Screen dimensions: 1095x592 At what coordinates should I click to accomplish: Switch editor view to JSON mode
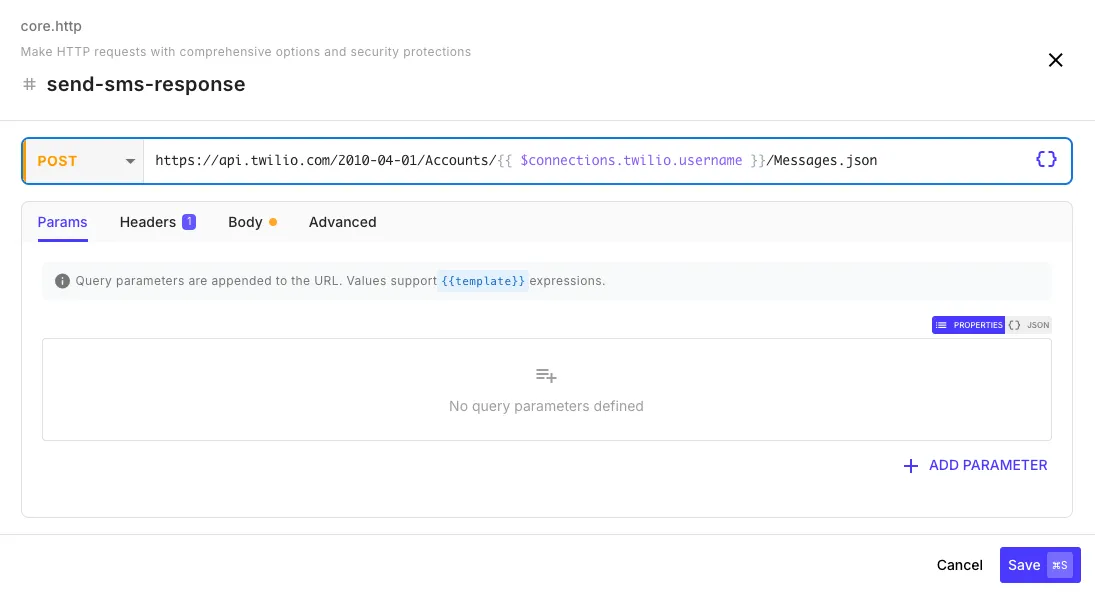pos(1029,325)
